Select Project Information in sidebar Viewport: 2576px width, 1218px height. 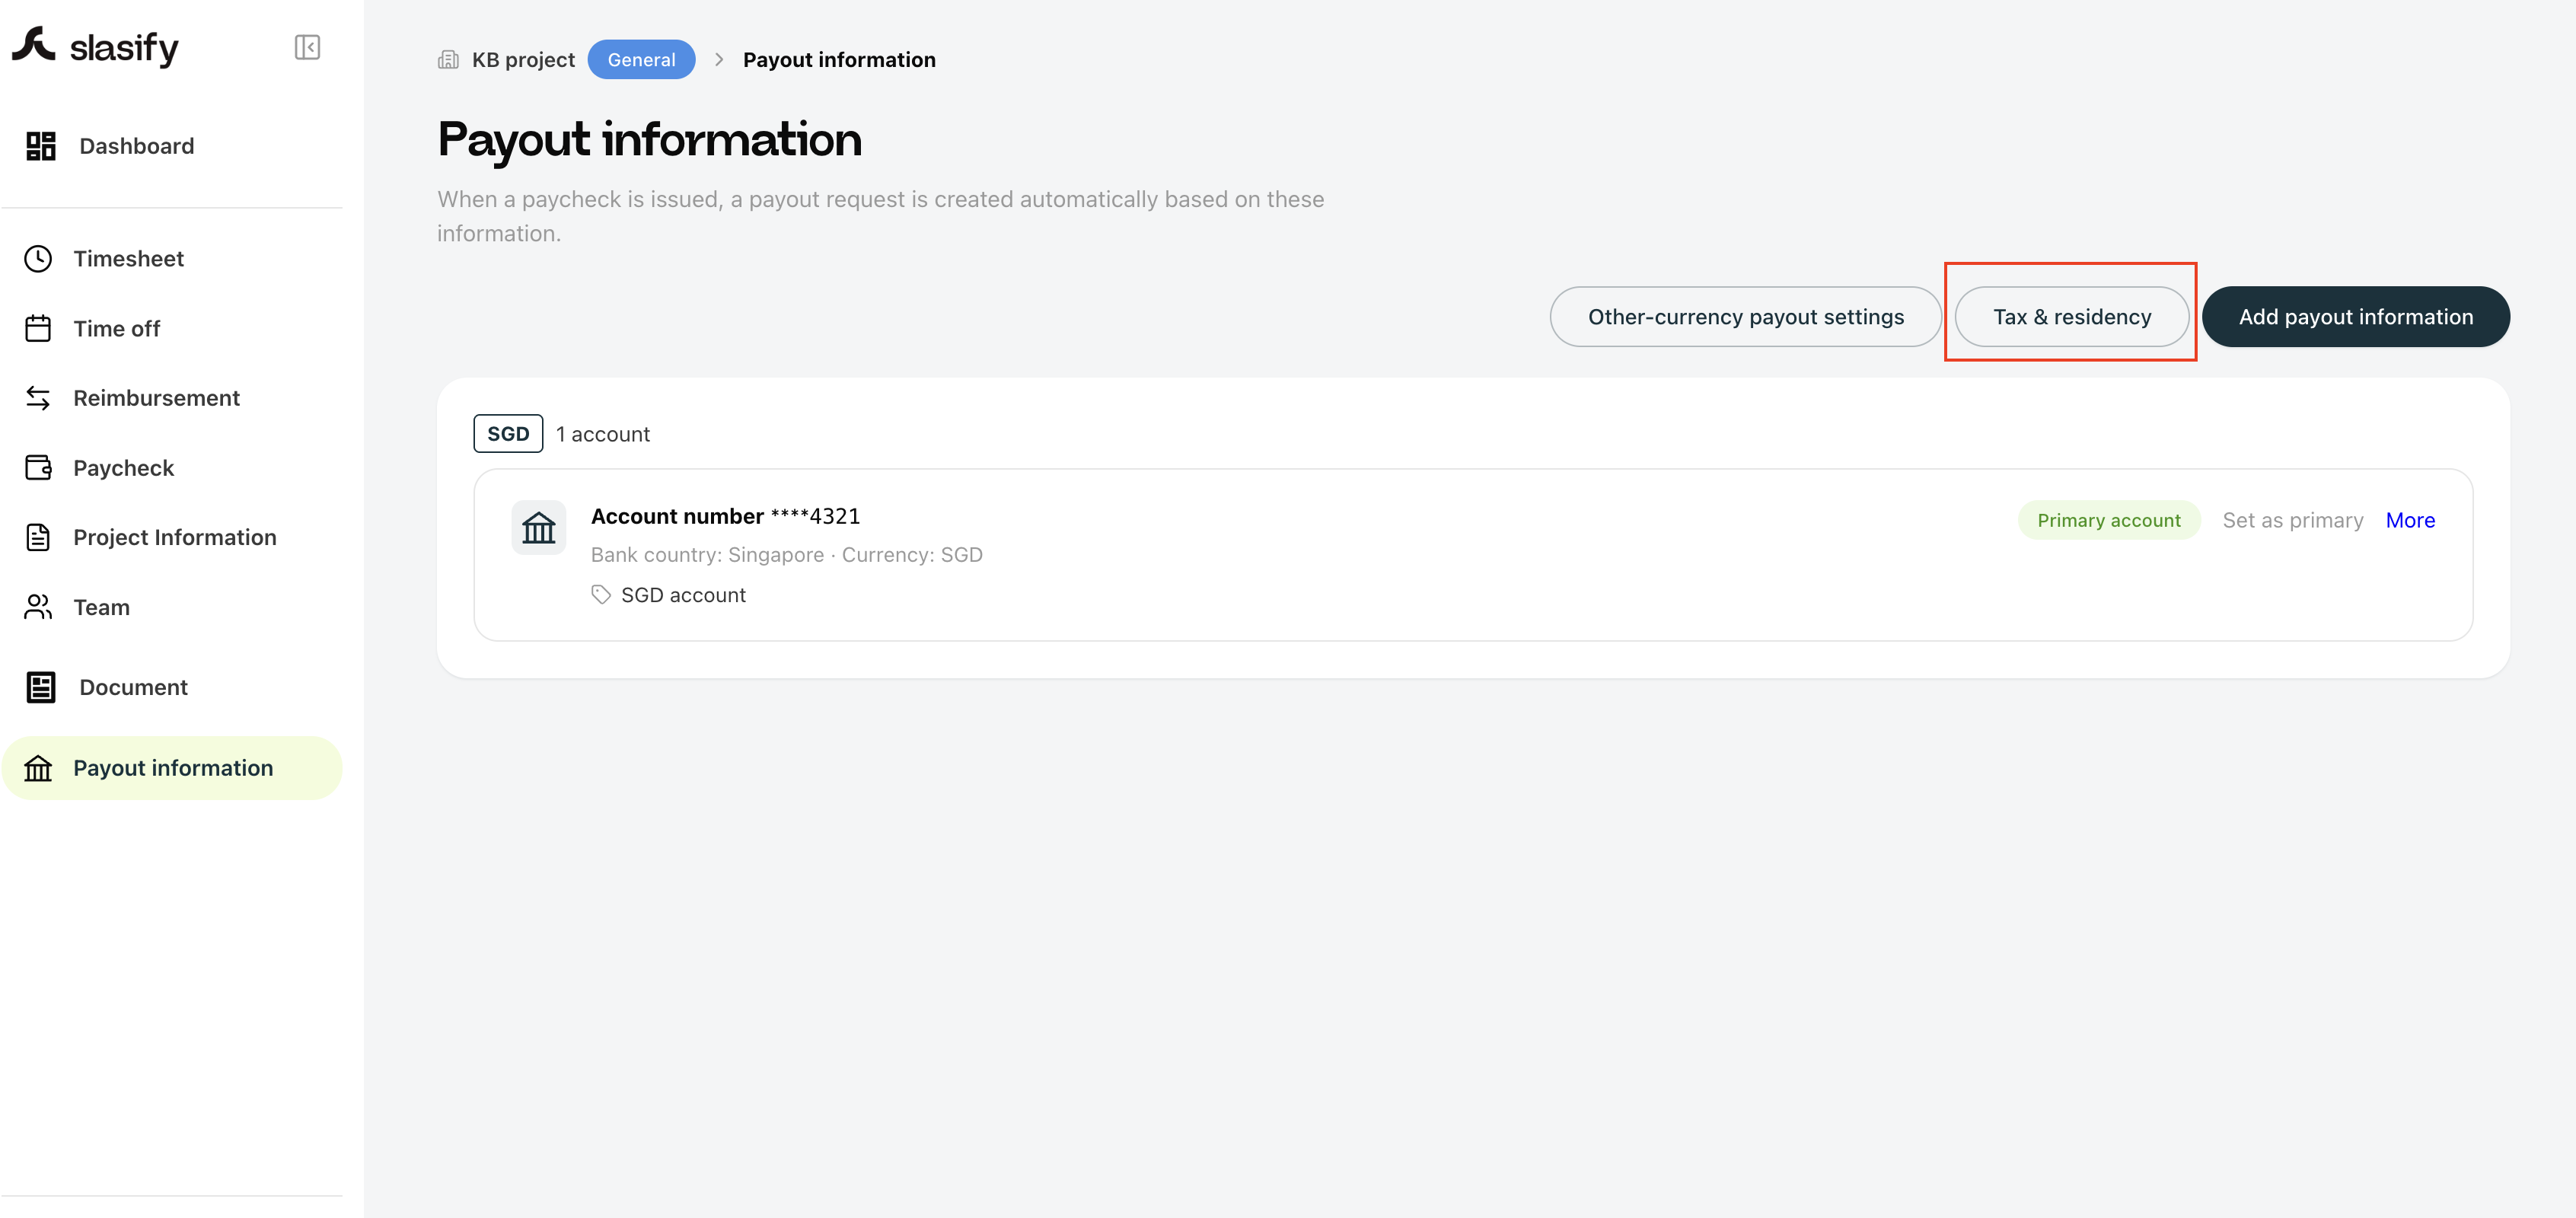coord(172,537)
